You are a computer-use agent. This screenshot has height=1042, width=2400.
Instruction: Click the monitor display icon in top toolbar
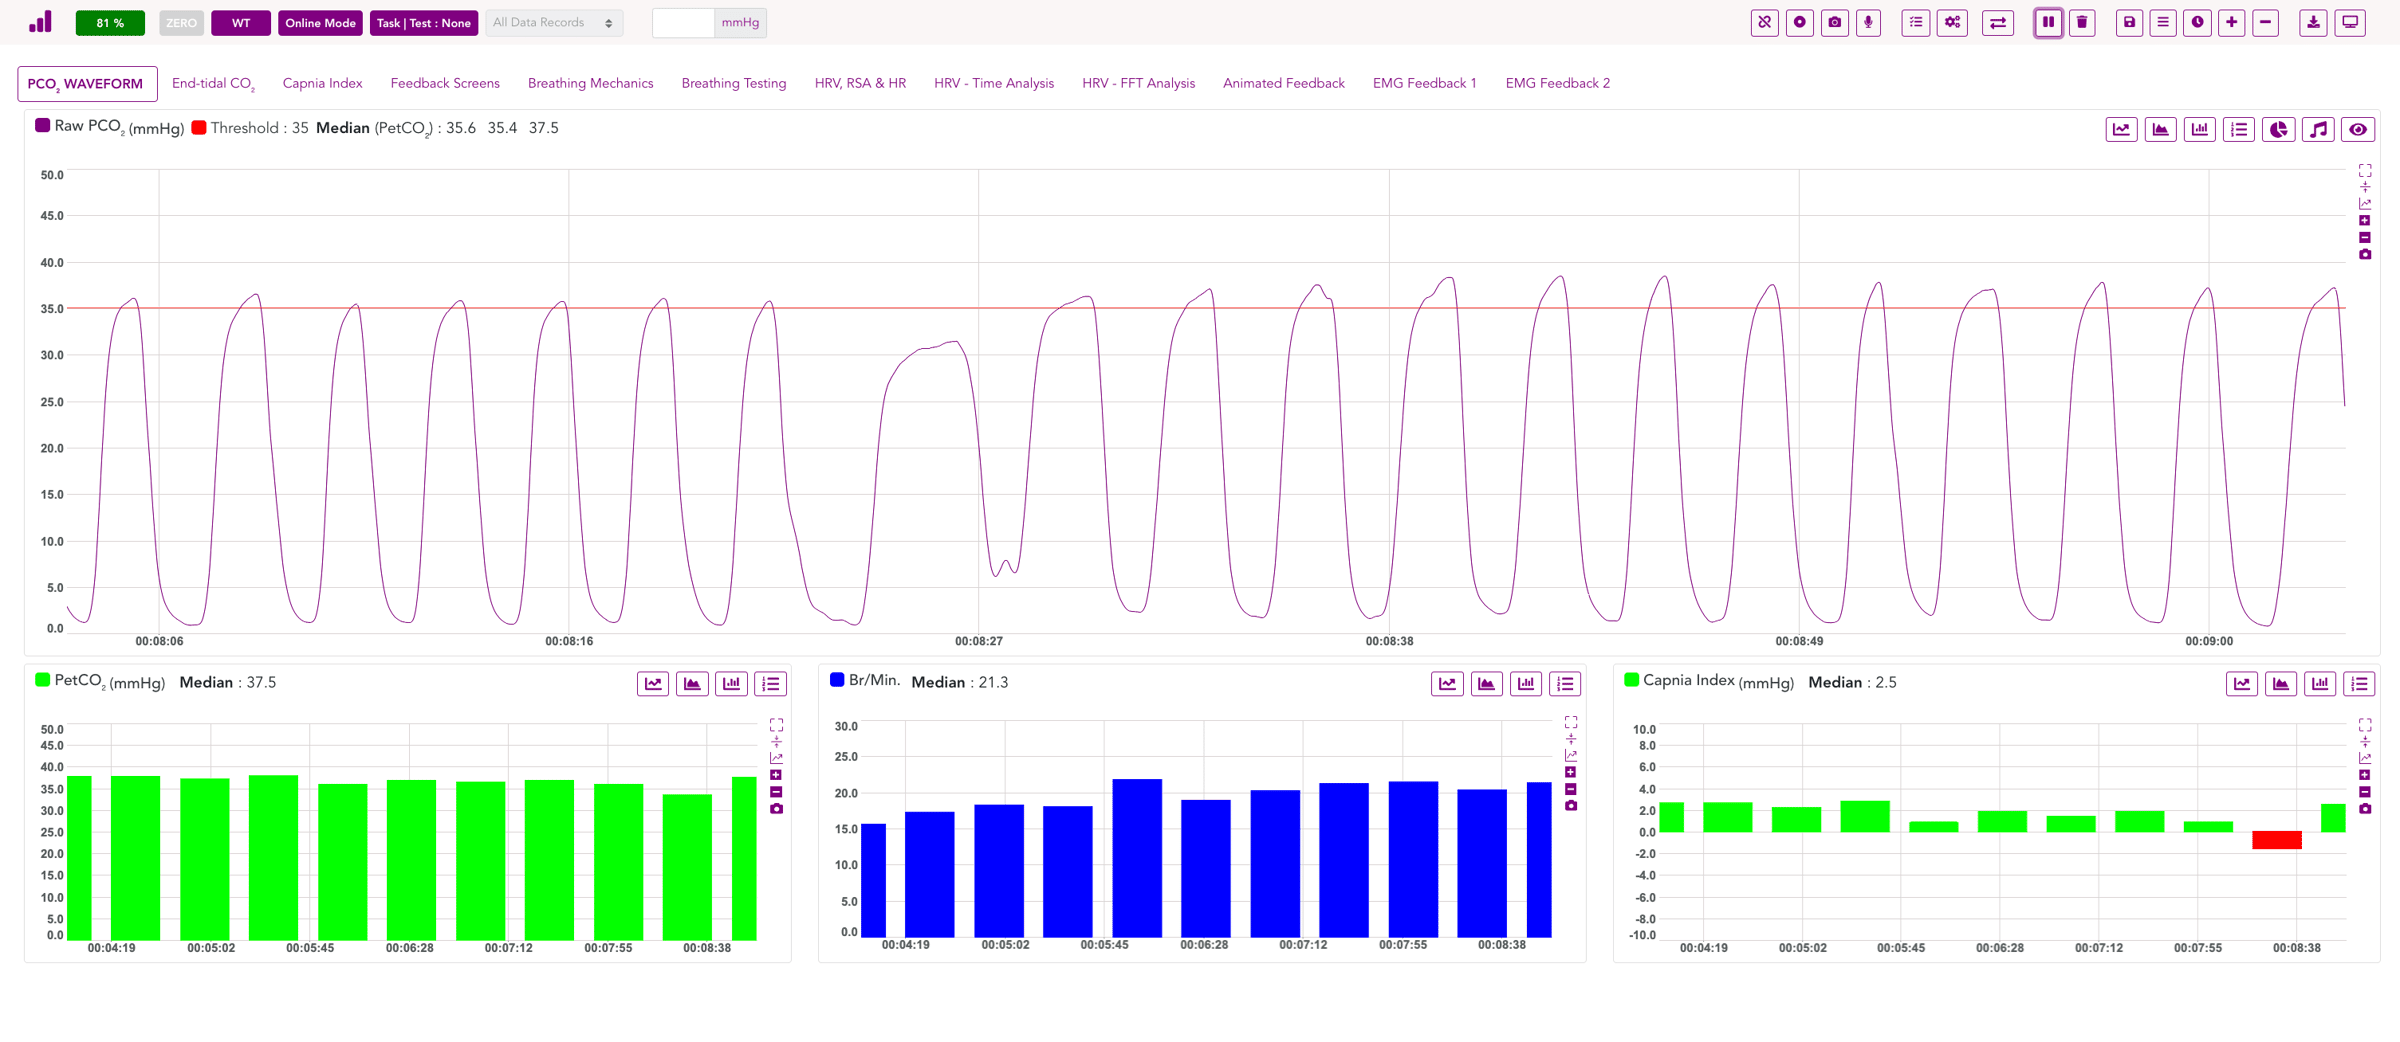click(2350, 22)
